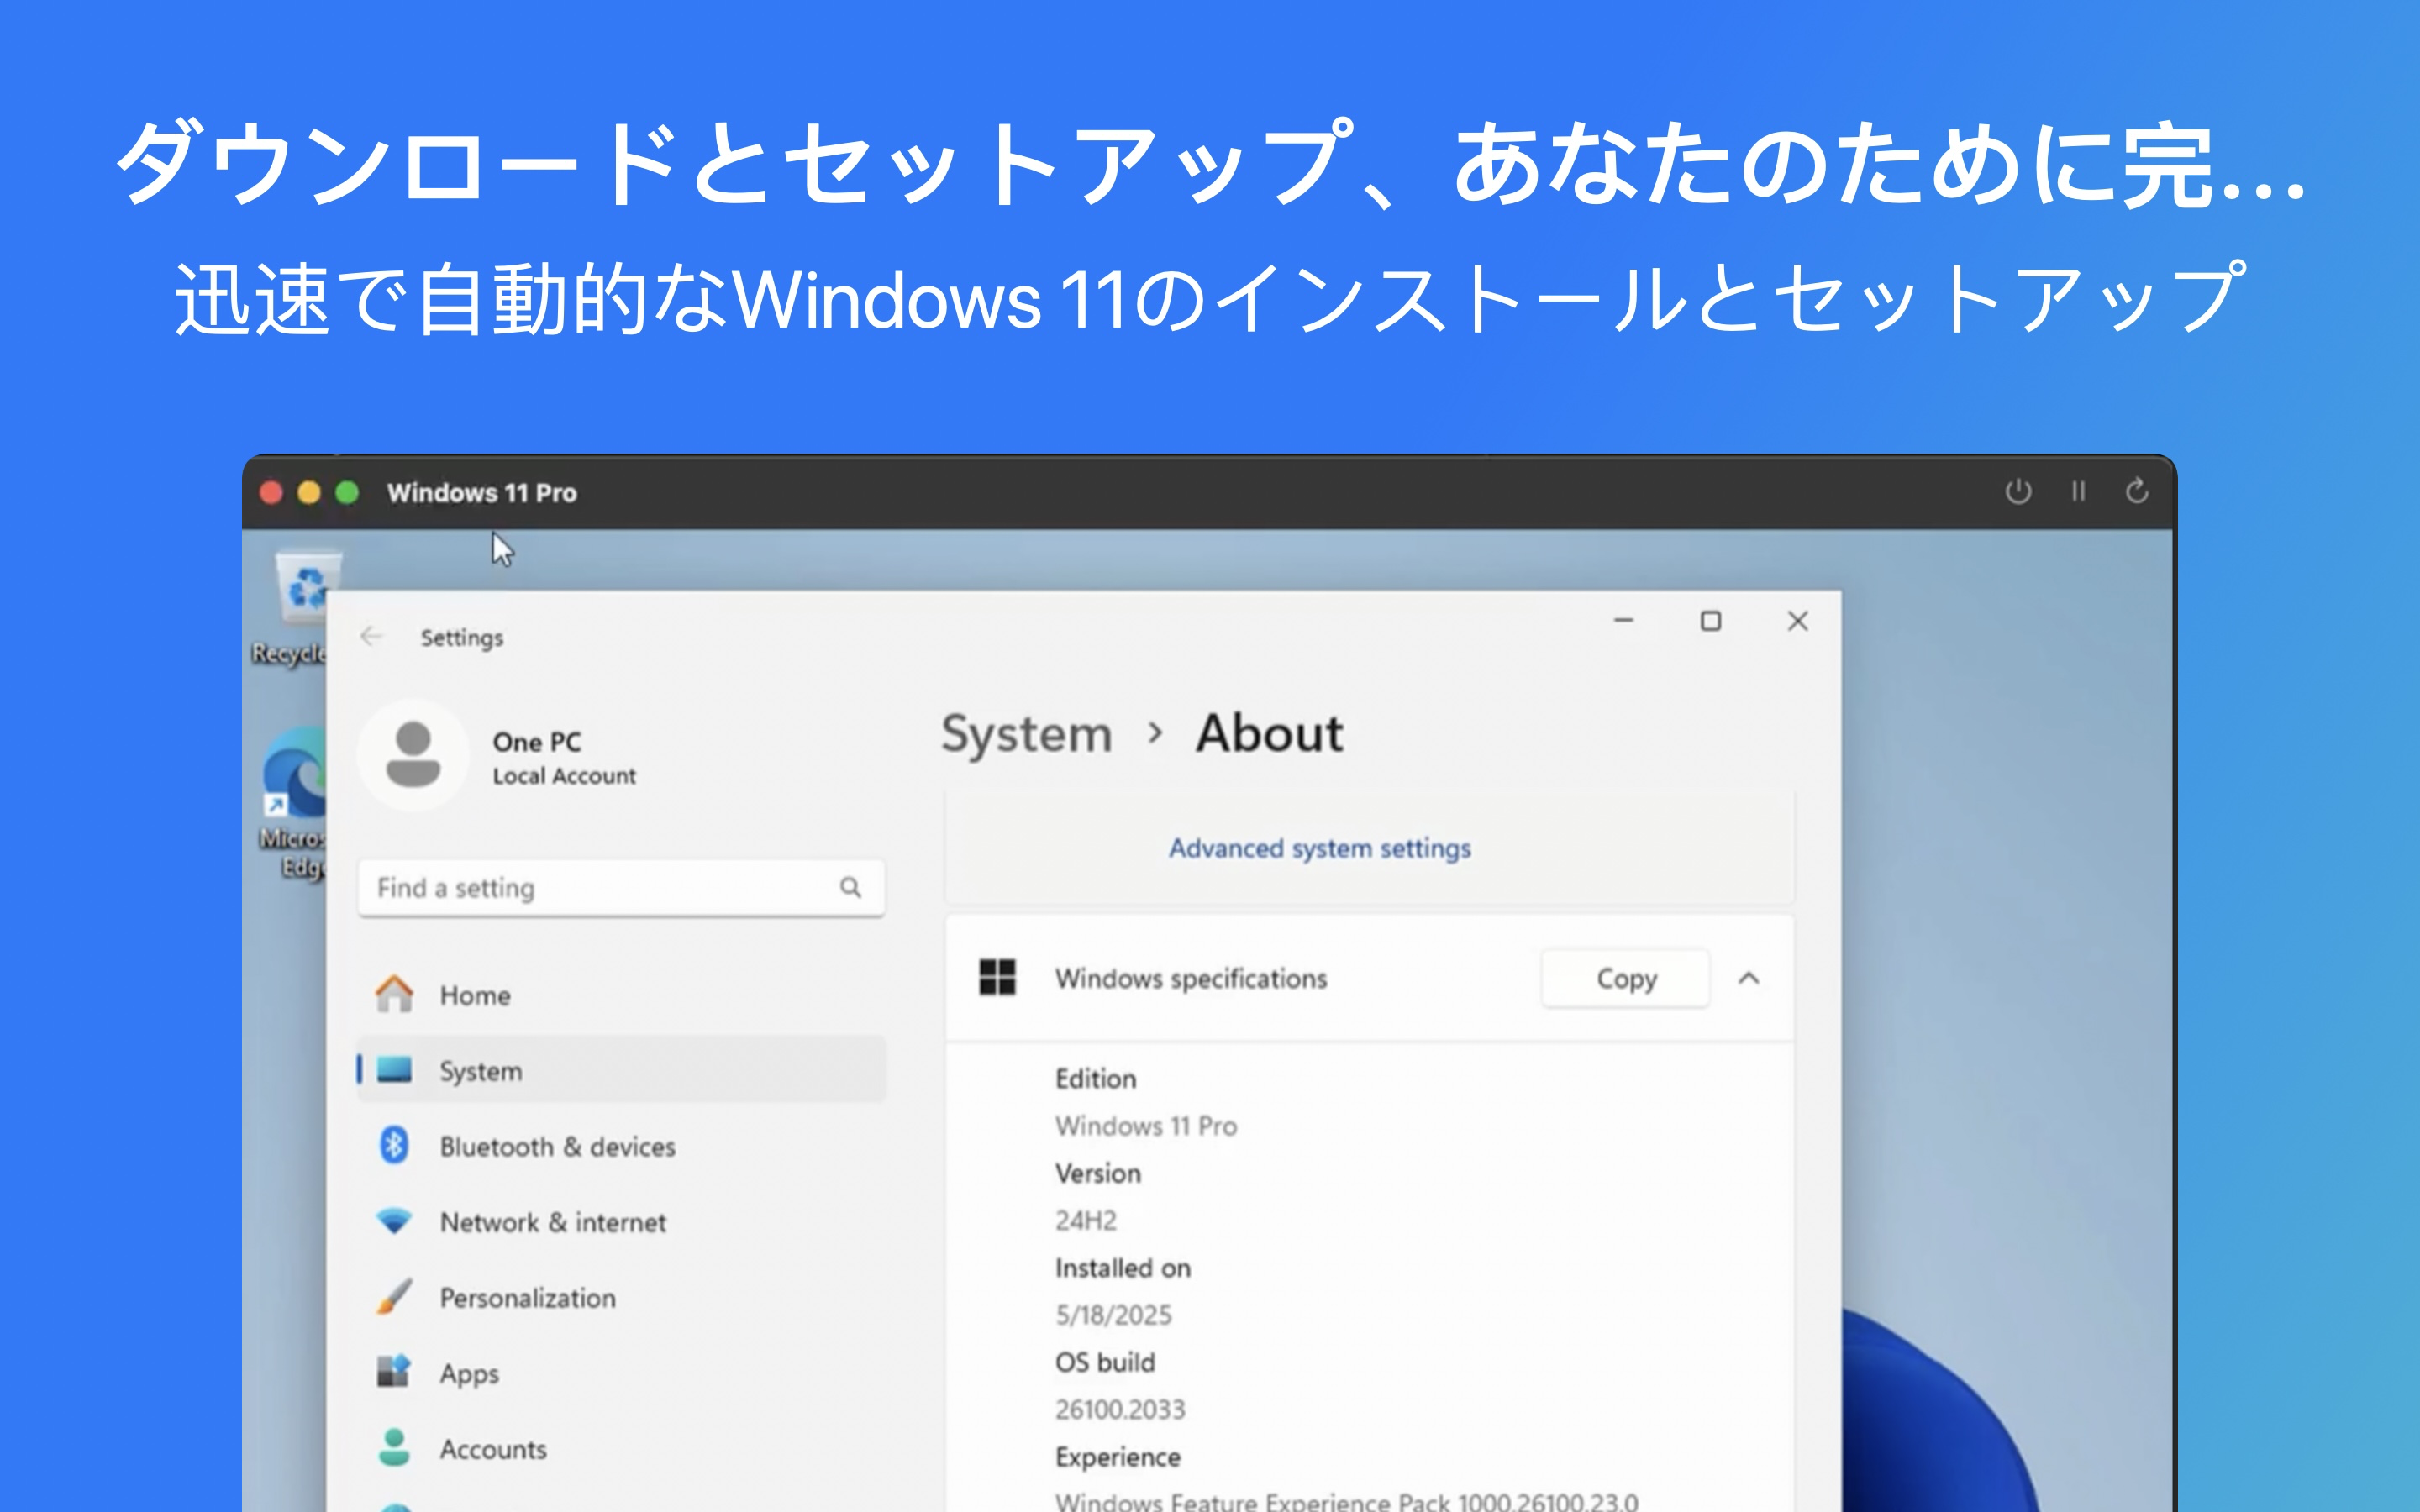Click the Network wifi icon in sidebar
Image resolution: width=2420 pixels, height=1512 pixels.
coord(394,1221)
